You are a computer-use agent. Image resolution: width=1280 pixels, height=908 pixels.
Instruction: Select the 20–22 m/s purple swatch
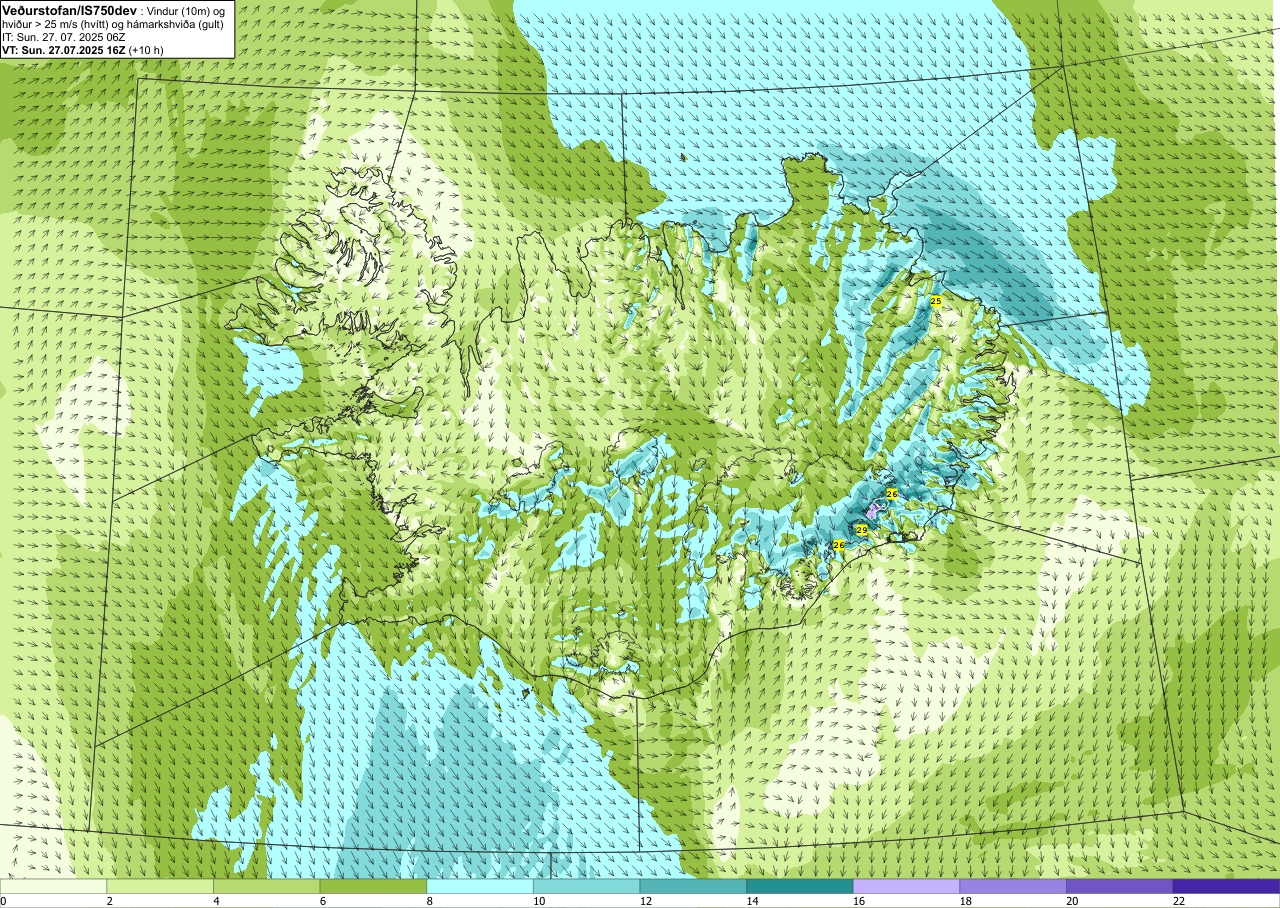(1120, 886)
